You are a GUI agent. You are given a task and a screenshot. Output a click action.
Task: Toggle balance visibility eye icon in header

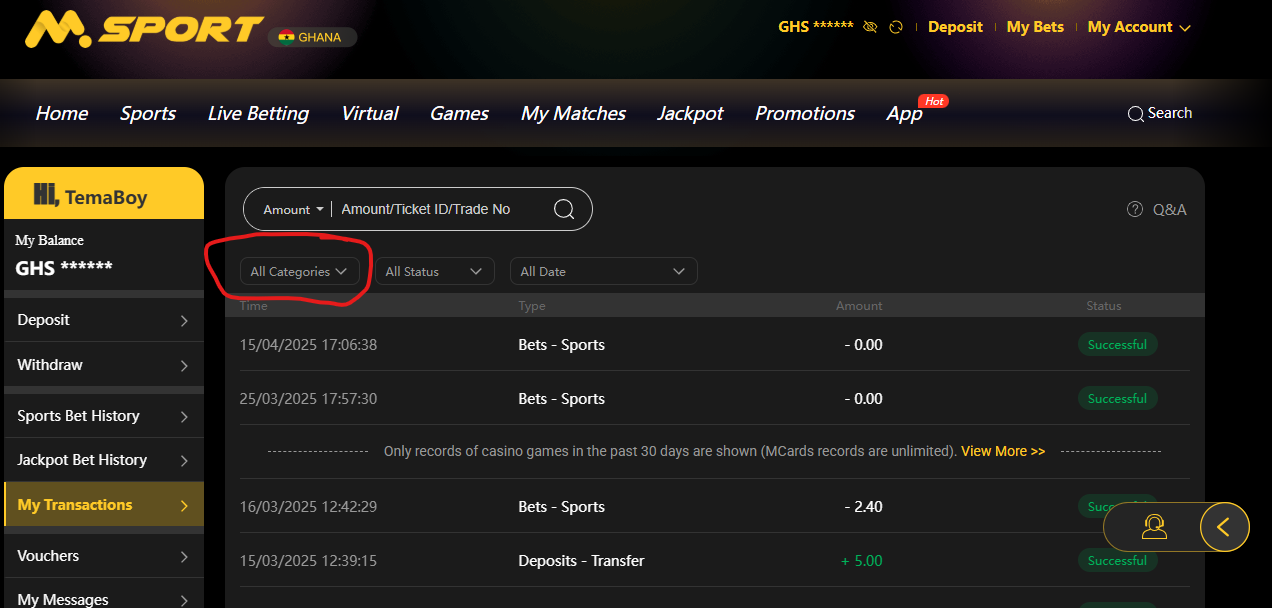(870, 27)
